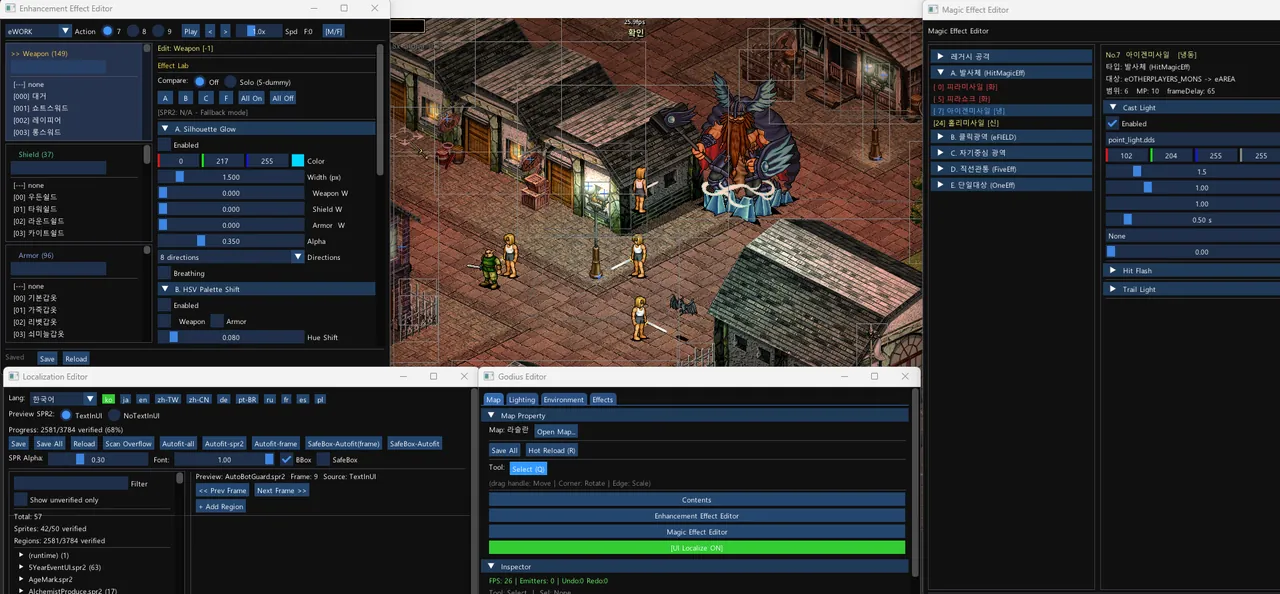Screen dimensions: 1280x594
Task: Step back with the < frame button
Action: (209, 31)
